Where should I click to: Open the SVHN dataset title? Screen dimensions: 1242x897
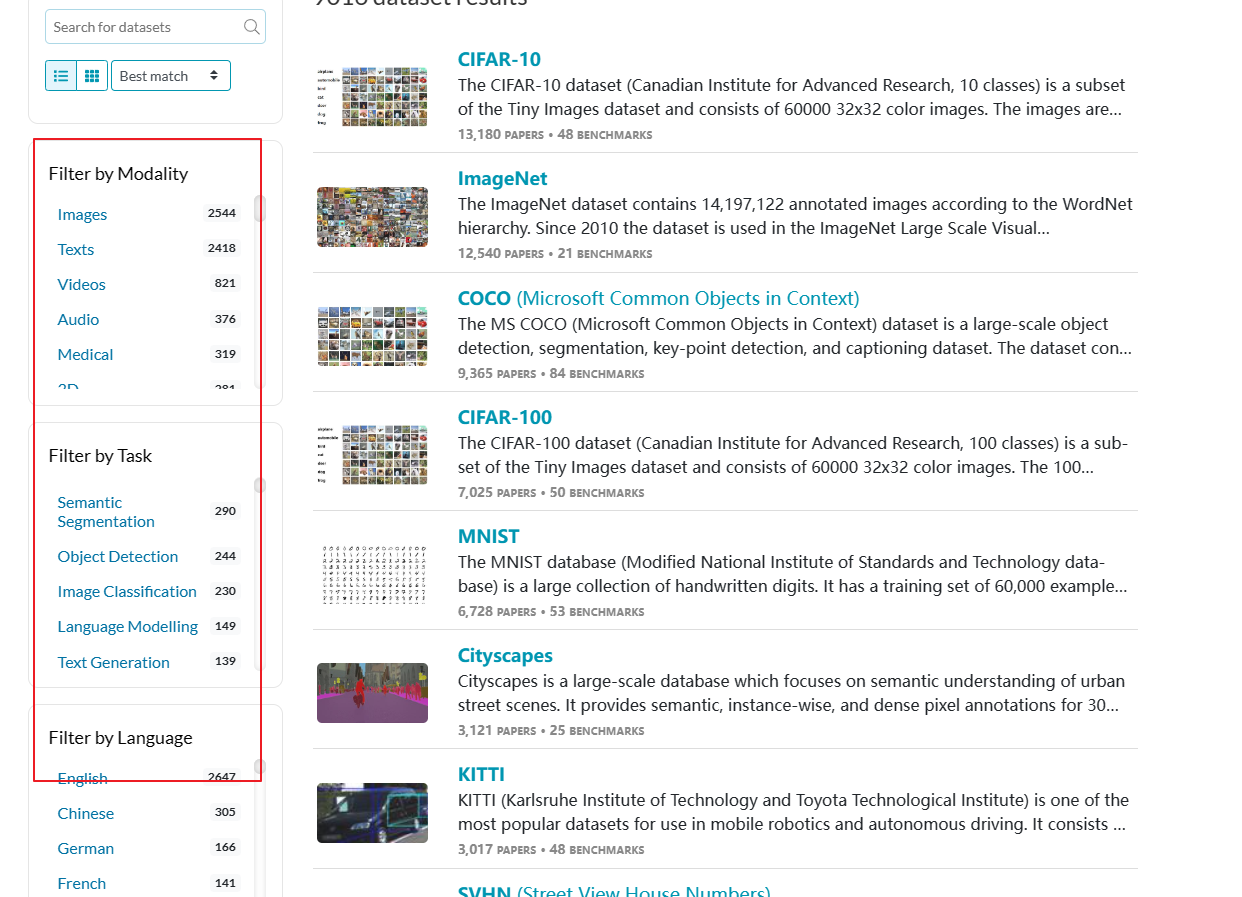point(614,891)
